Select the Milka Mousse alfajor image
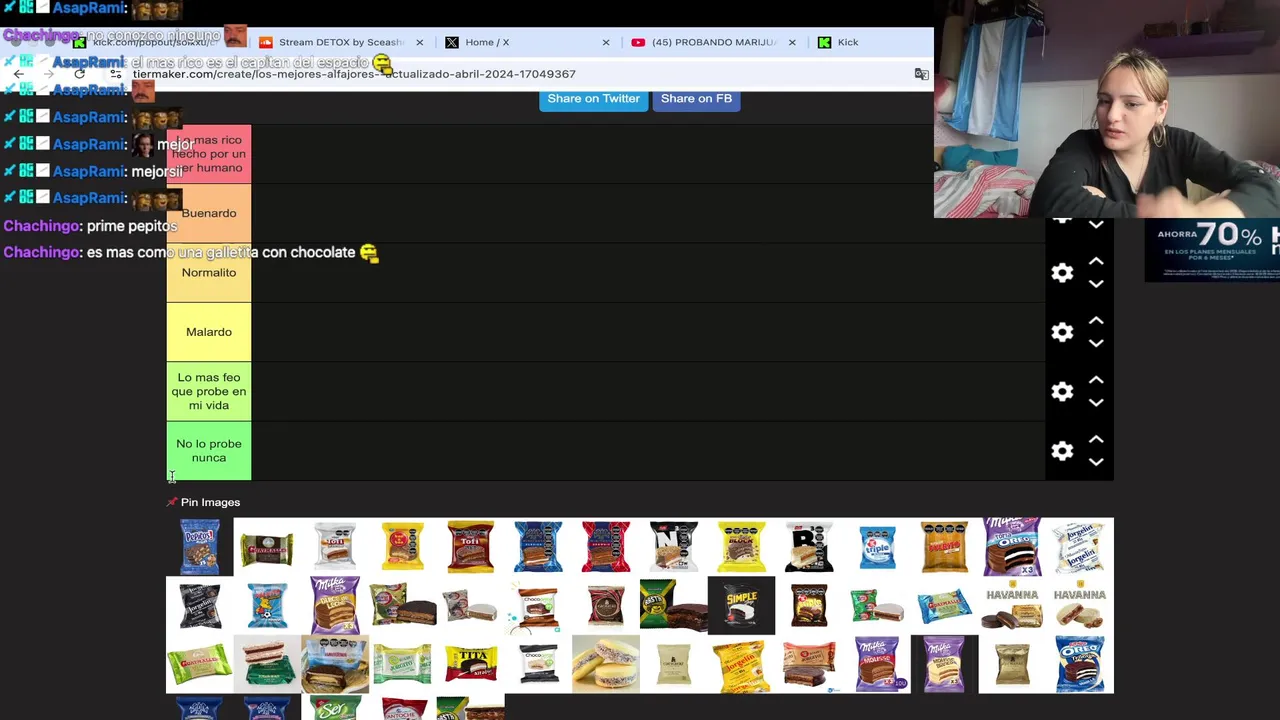 coord(877,665)
